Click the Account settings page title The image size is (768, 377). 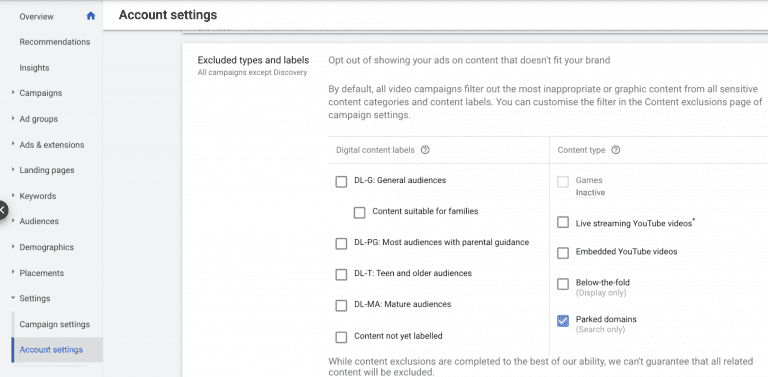168,15
